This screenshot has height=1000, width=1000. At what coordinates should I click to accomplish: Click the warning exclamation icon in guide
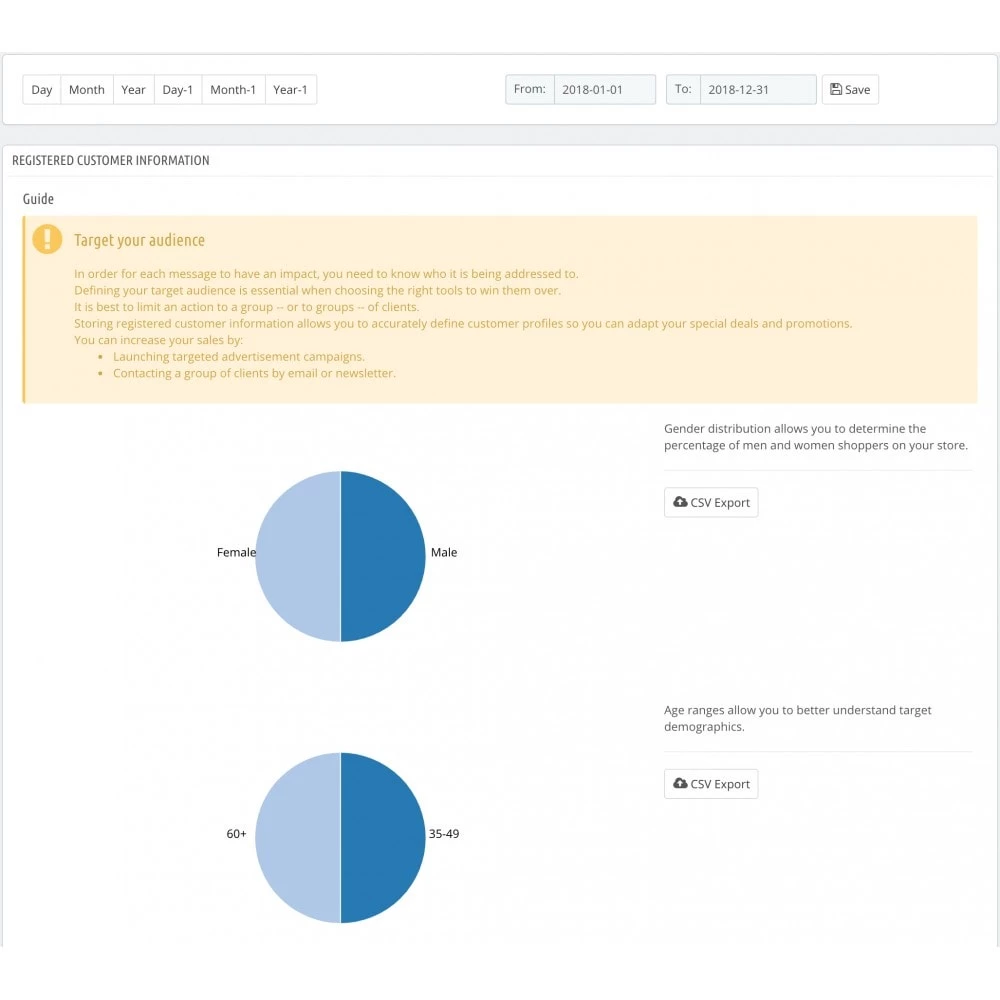(47, 239)
